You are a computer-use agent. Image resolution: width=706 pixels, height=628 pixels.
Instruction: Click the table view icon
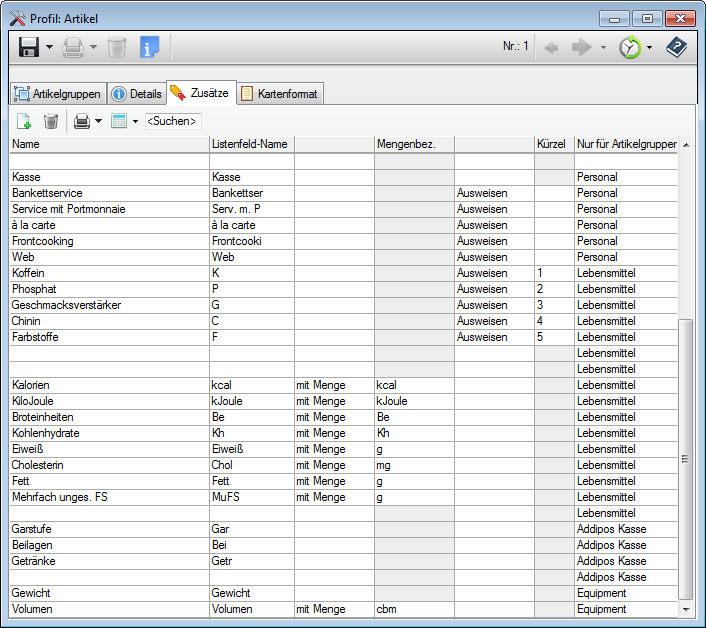click(119, 121)
